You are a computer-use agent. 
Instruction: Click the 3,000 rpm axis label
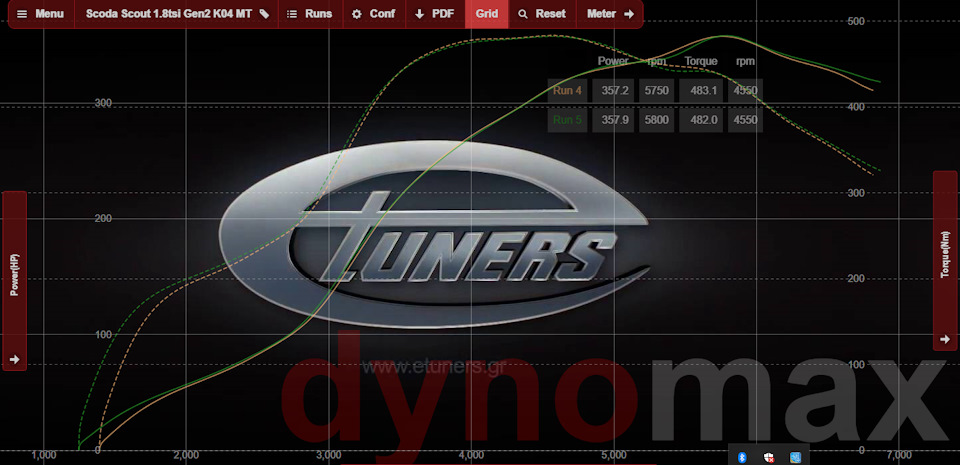click(329, 455)
